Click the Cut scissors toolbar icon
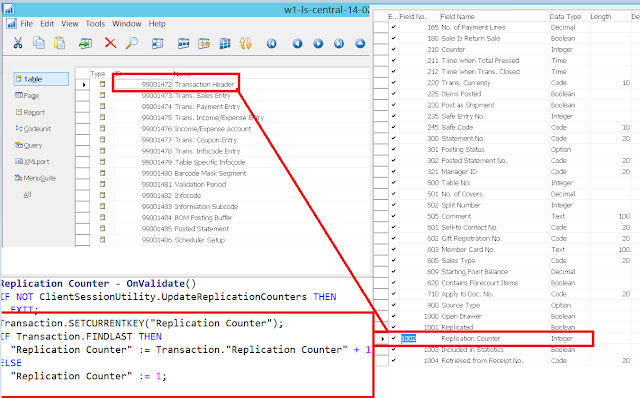Viewport: 640px width, 398px height. coord(18,43)
